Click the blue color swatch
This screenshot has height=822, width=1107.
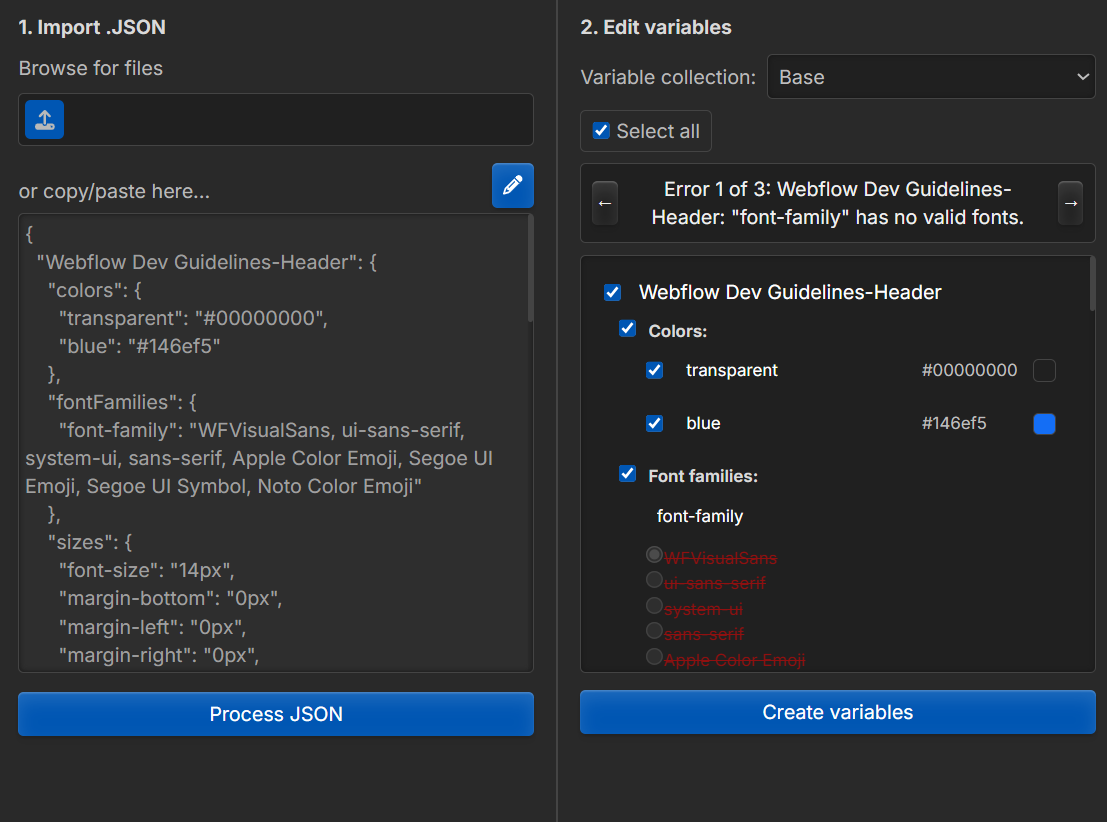(x=1044, y=424)
